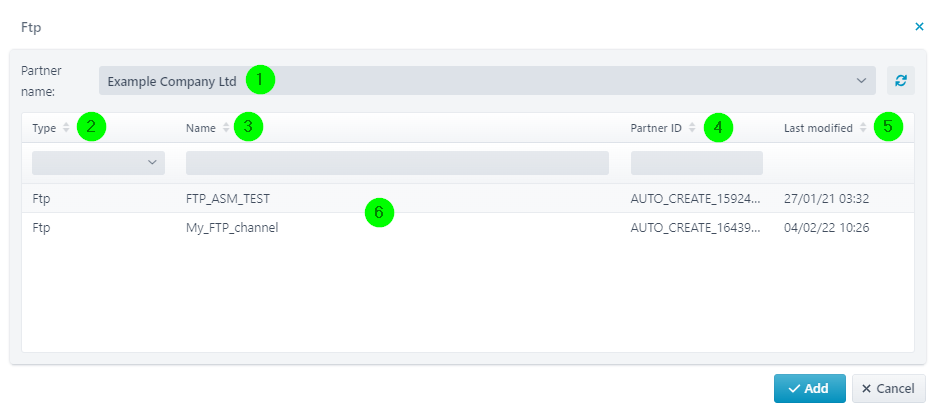Close the Ftp dialog with the X
The width and height of the screenshot is (937, 417).
920,27
